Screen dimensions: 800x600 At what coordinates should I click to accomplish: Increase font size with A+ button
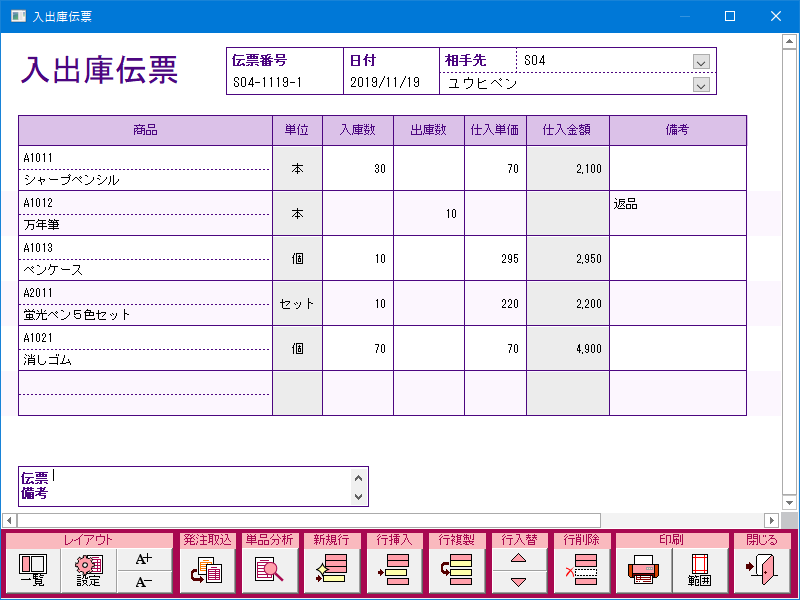point(144,559)
